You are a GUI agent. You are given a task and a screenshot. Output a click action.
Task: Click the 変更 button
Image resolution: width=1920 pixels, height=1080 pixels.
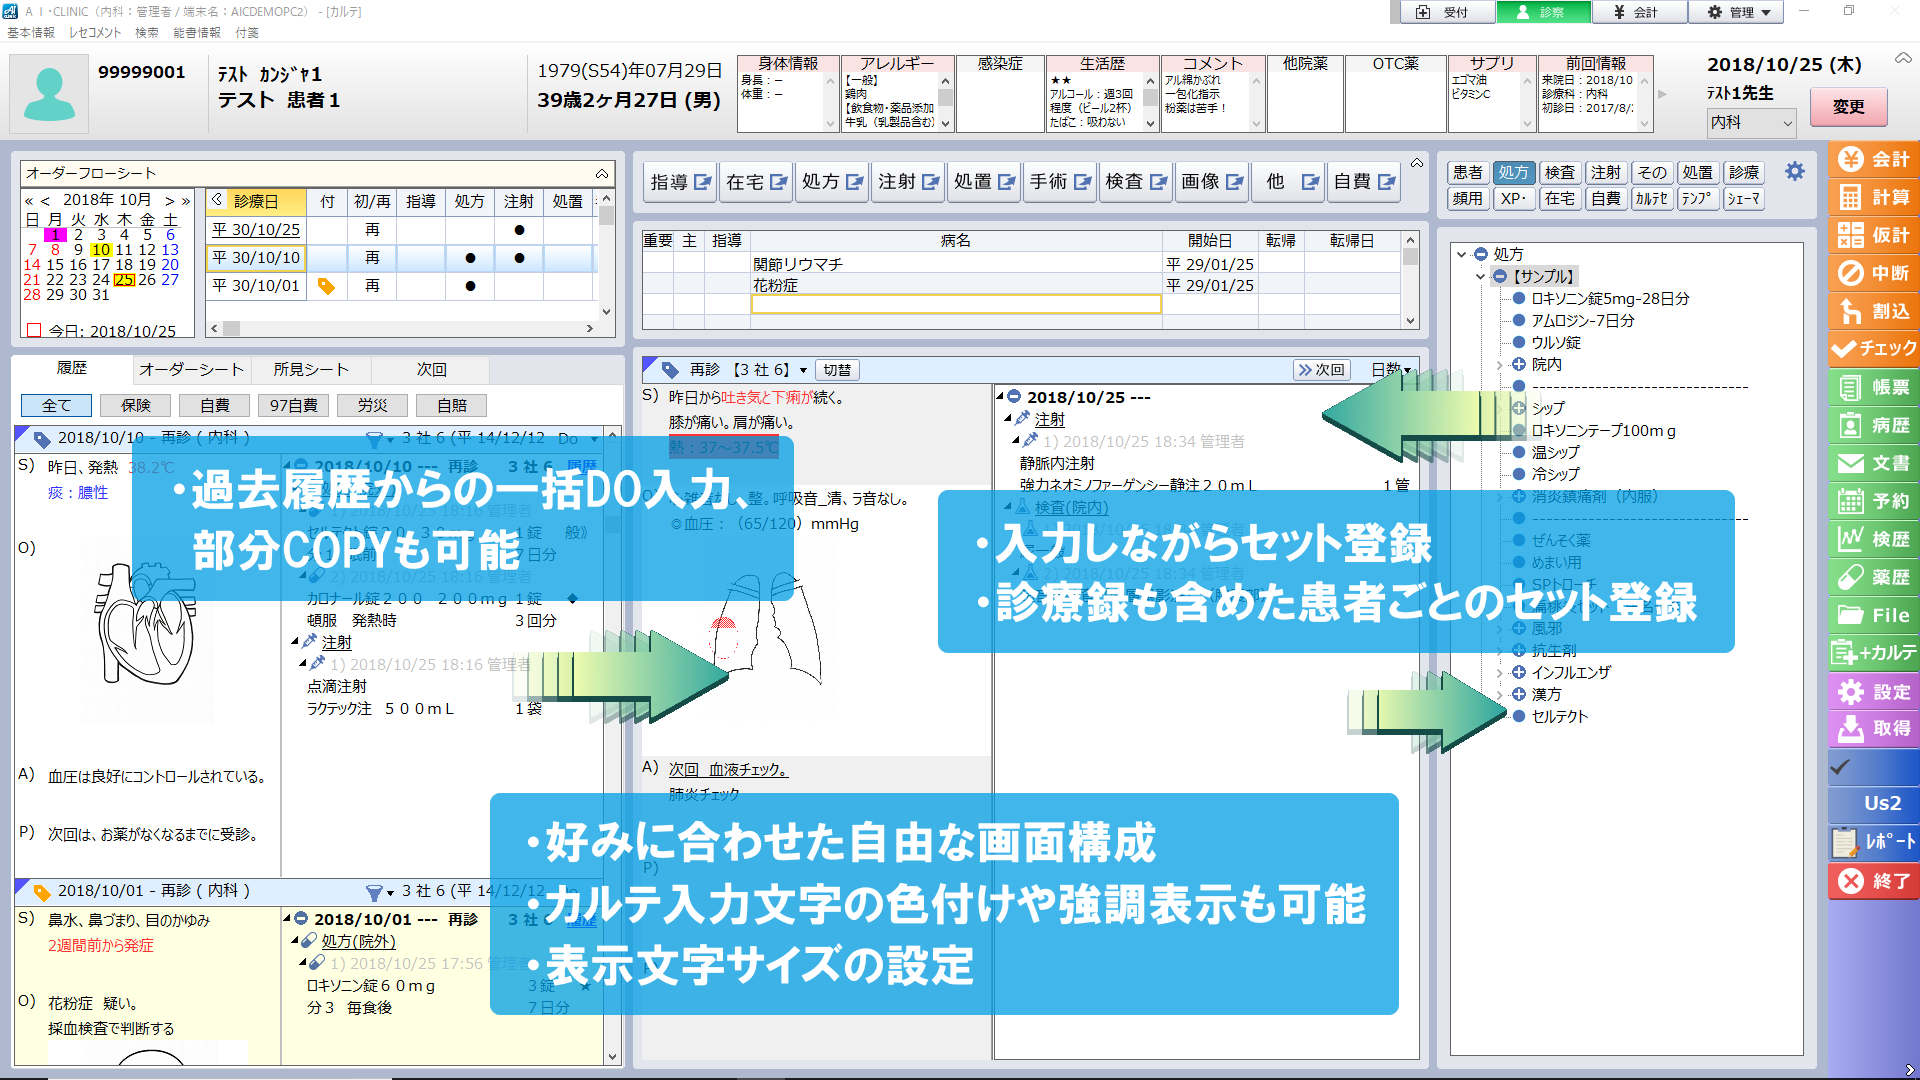1848,107
